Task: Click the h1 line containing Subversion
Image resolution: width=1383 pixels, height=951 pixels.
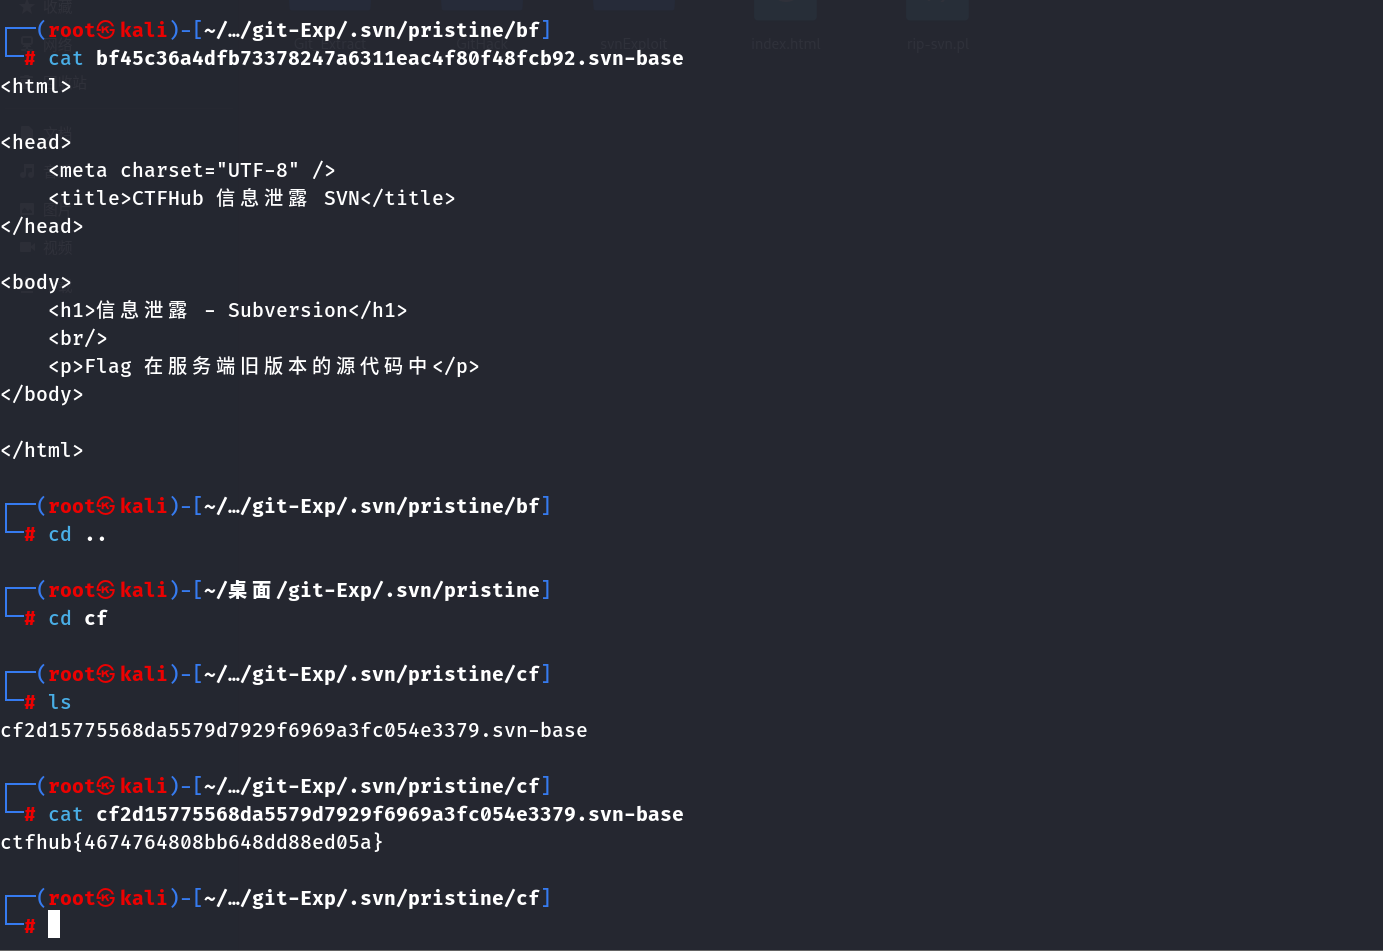Action: (227, 310)
